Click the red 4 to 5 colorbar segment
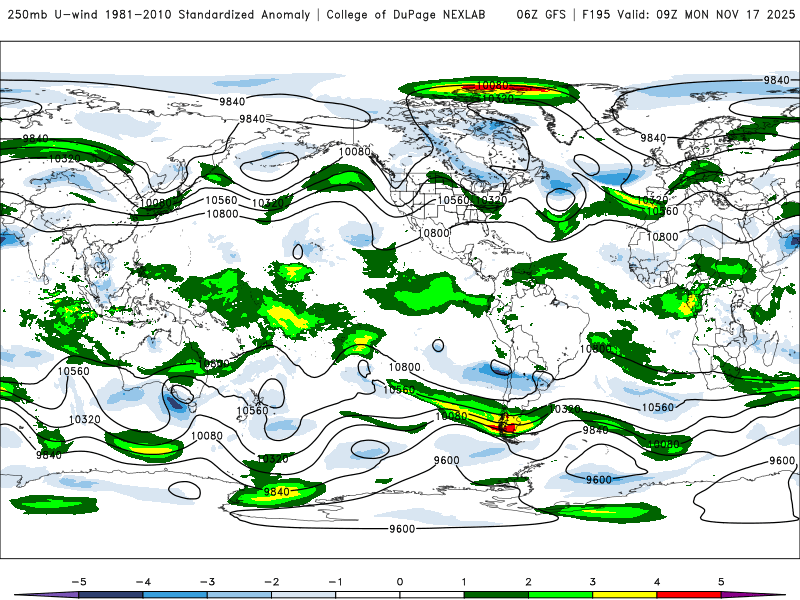This screenshot has width=800, height=600. 689,595
